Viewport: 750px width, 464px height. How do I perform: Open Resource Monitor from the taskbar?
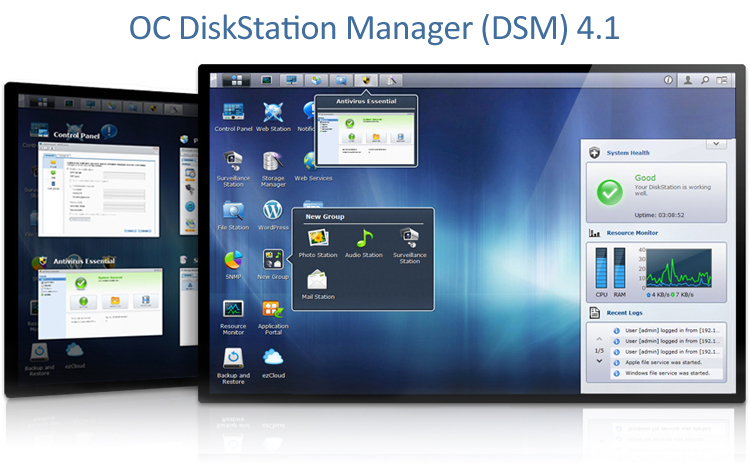266,80
